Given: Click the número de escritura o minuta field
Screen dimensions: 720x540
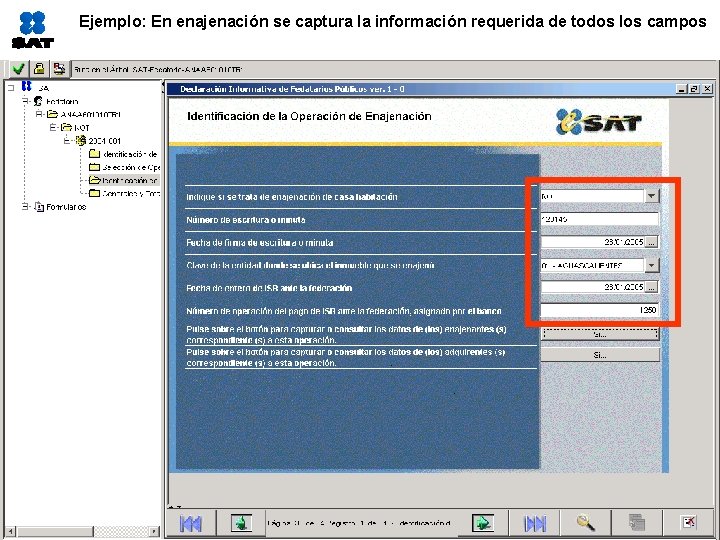Looking at the screenshot, I should pos(599,219).
